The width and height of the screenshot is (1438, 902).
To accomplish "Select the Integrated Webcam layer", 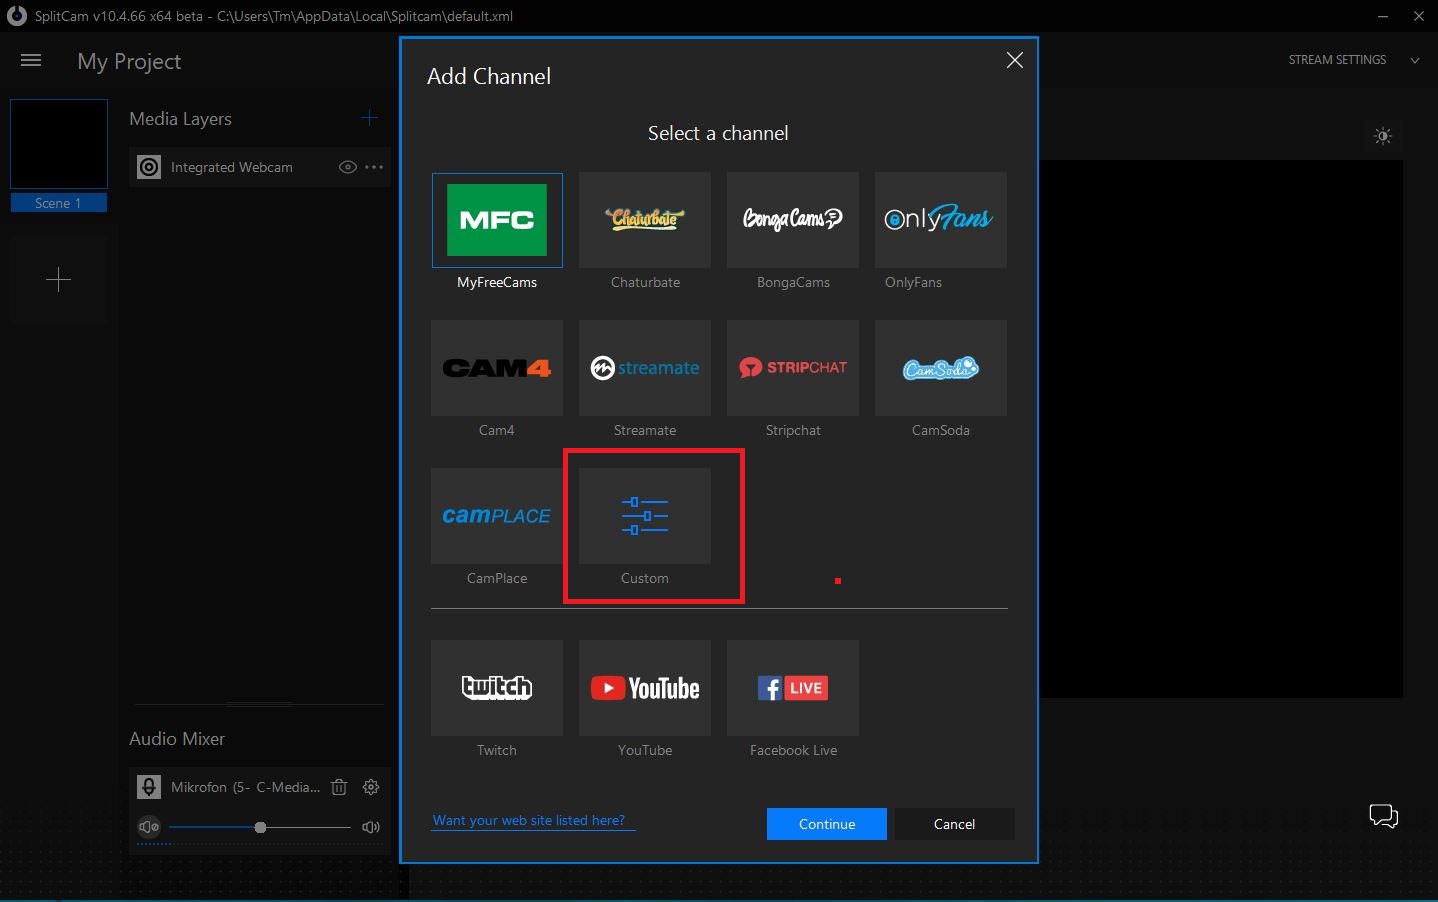I will click(x=260, y=167).
